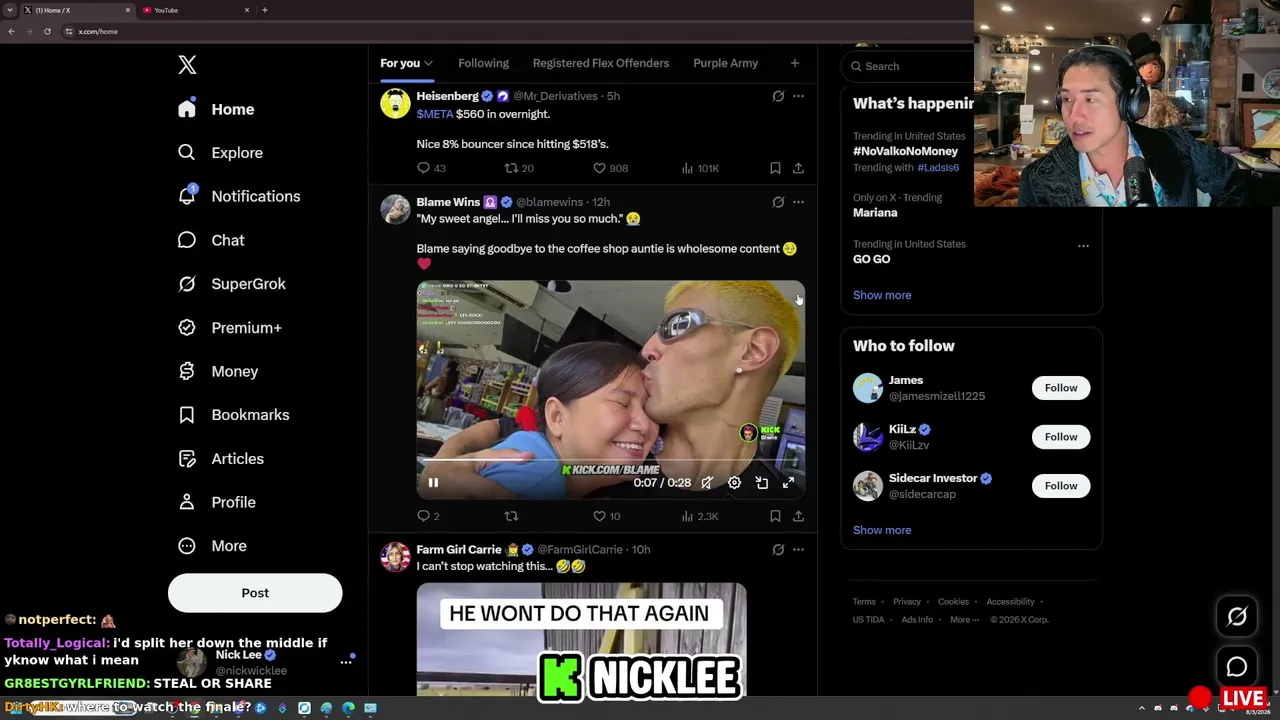
Task: Open Grok icon on Blame Wins post
Action: (778, 202)
